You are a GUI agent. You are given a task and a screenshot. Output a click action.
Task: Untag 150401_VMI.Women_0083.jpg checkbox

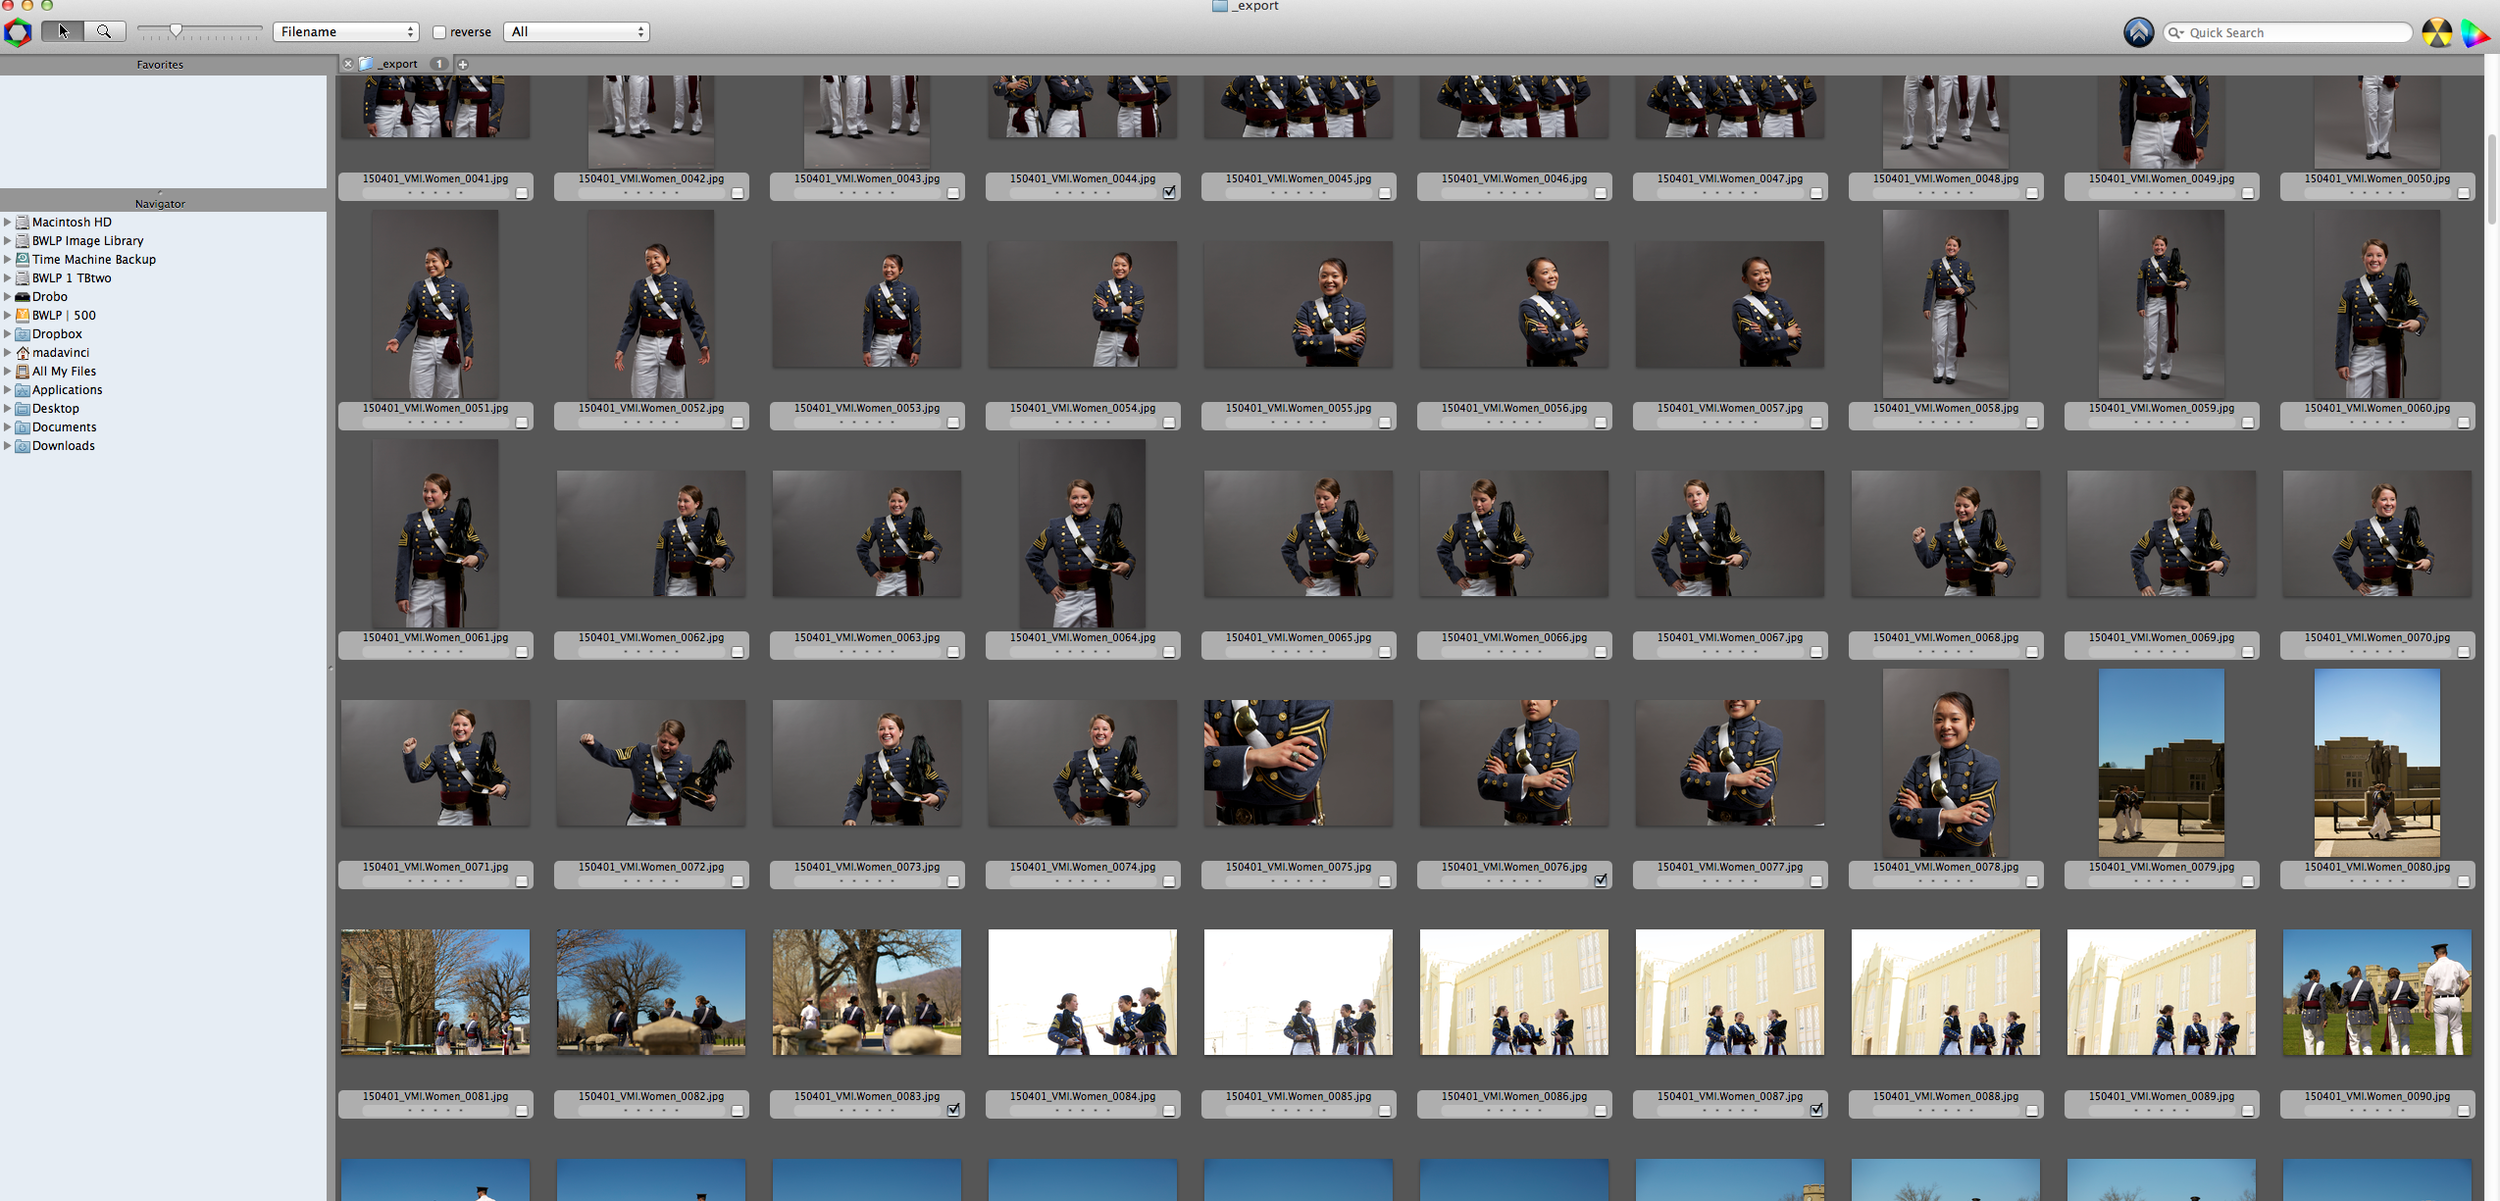point(953,1109)
